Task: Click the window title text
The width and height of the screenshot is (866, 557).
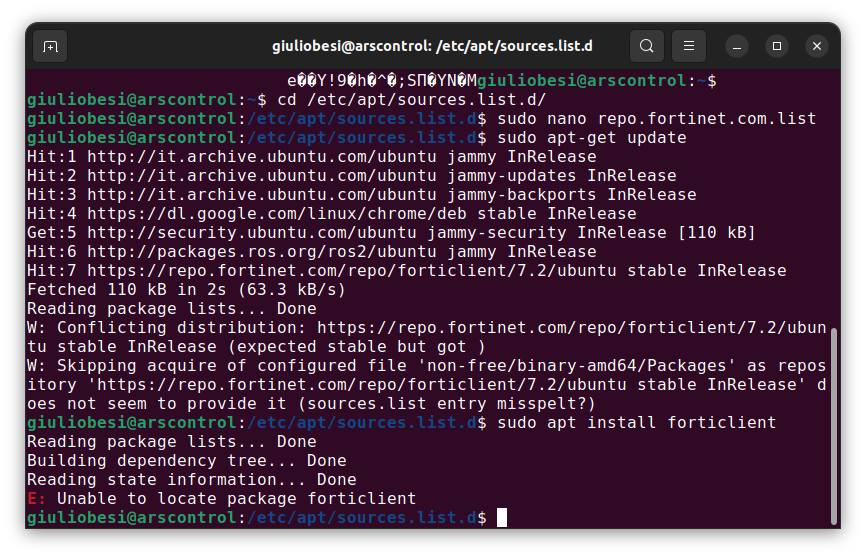Action: click(432, 46)
